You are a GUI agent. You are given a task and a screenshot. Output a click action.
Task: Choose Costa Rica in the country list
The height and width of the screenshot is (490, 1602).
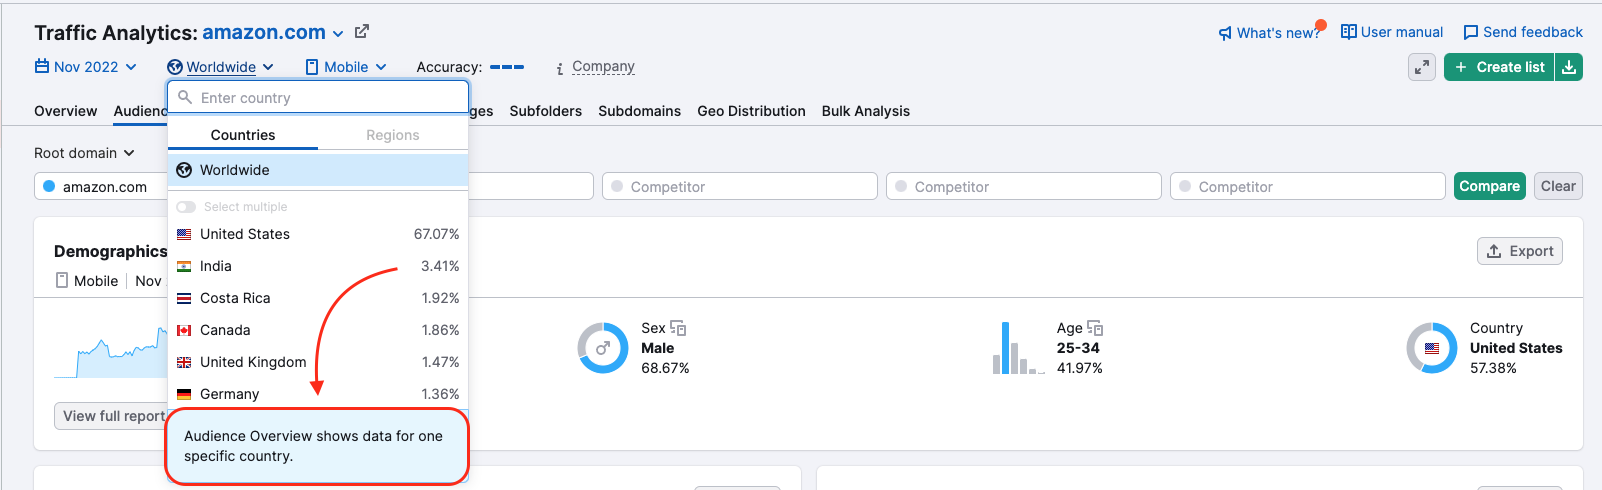318,298
